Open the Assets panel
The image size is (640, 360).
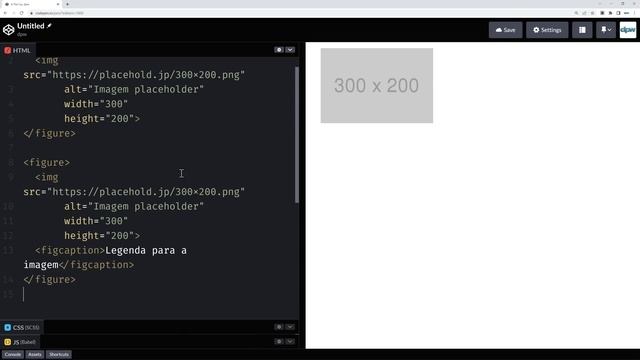35,354
